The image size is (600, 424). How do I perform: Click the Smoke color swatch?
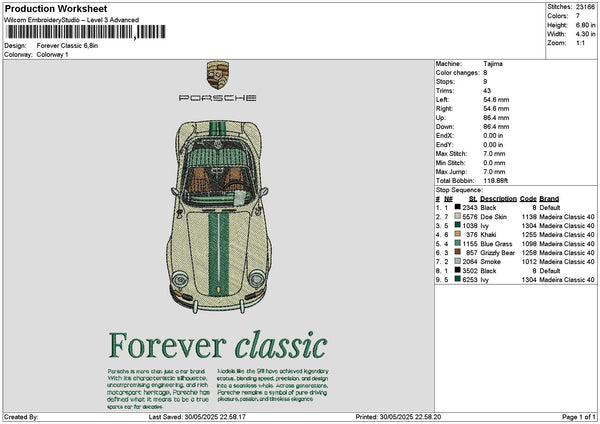coord(457,261)
